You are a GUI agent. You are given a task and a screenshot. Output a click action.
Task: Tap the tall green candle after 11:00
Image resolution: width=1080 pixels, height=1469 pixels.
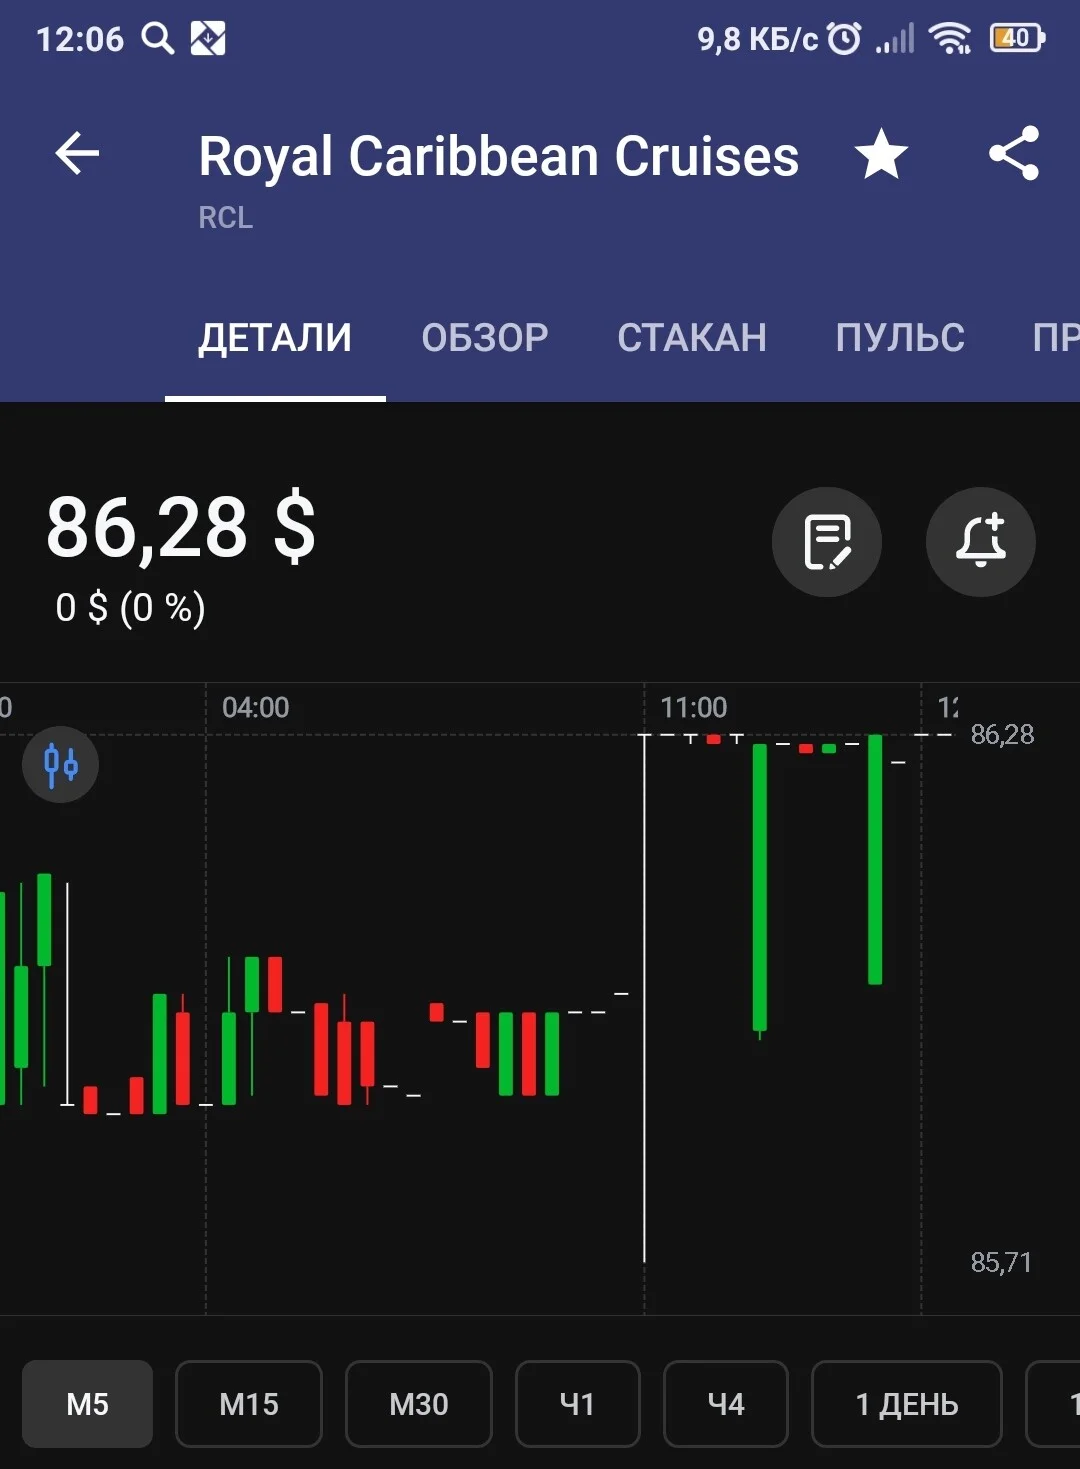[760, 887]
